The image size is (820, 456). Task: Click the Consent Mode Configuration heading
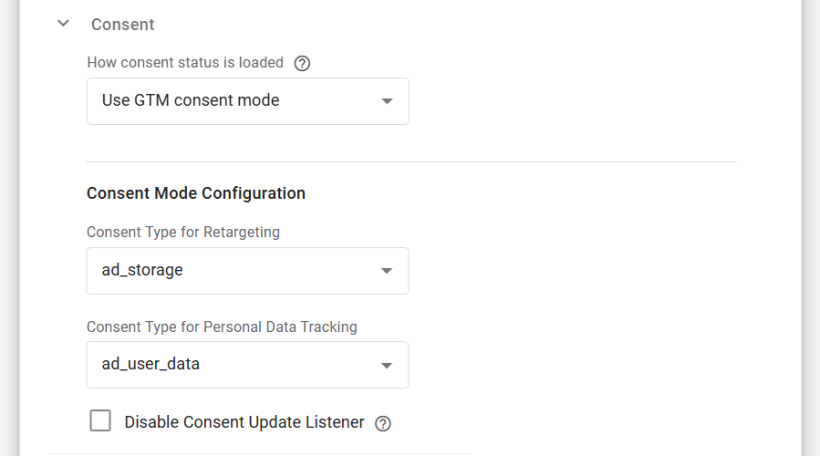click(196, 193)
